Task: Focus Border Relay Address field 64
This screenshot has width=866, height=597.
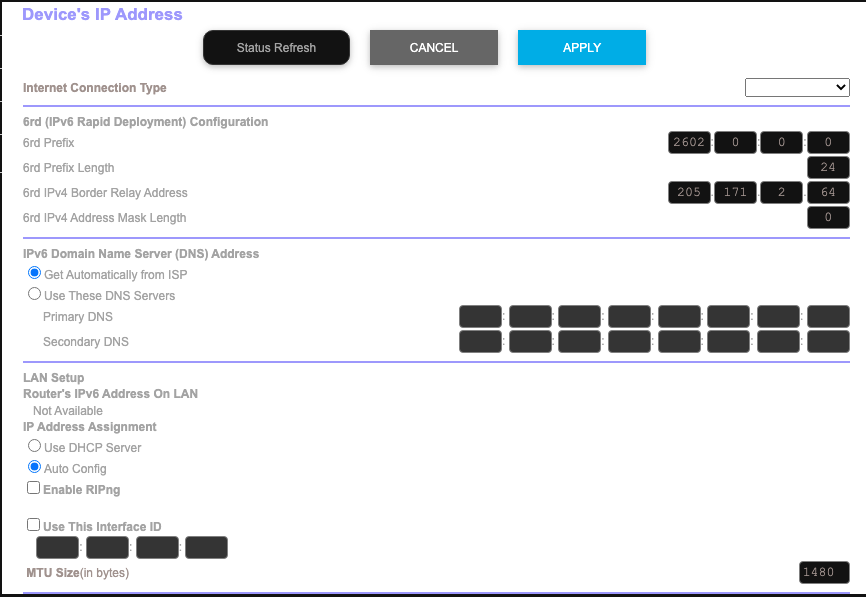Action: 828,192
